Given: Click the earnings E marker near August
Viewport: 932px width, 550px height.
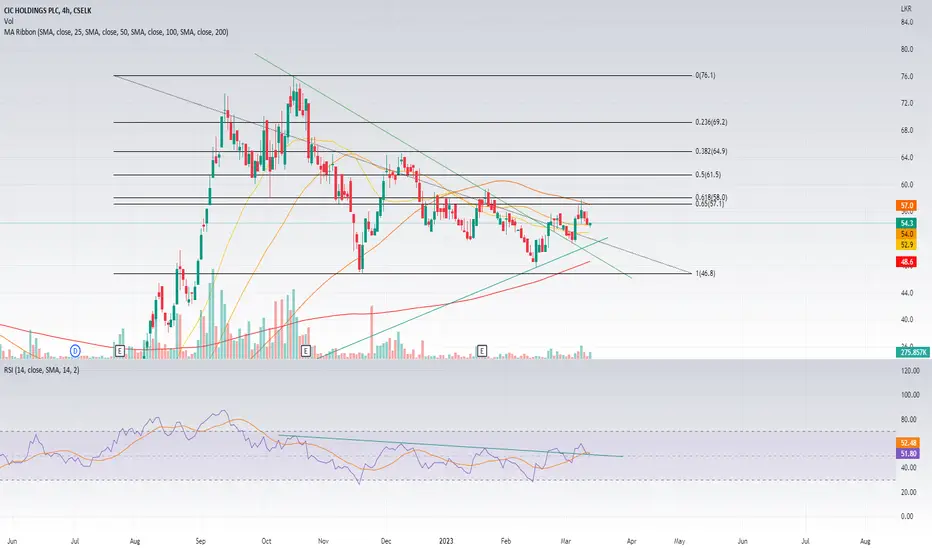Looking at the screenshot, I should click(119, 351).
